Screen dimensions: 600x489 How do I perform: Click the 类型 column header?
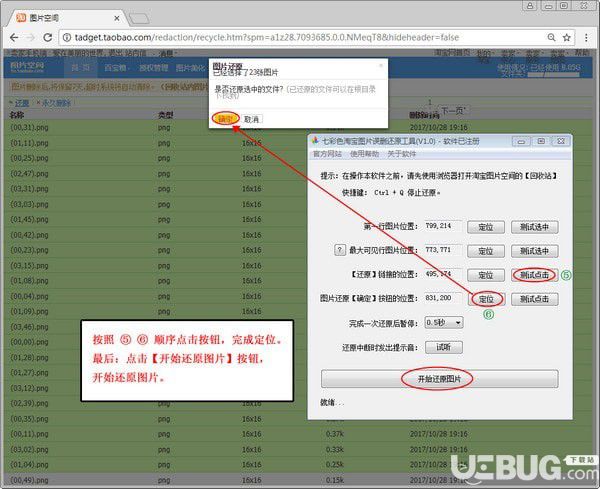166,115
